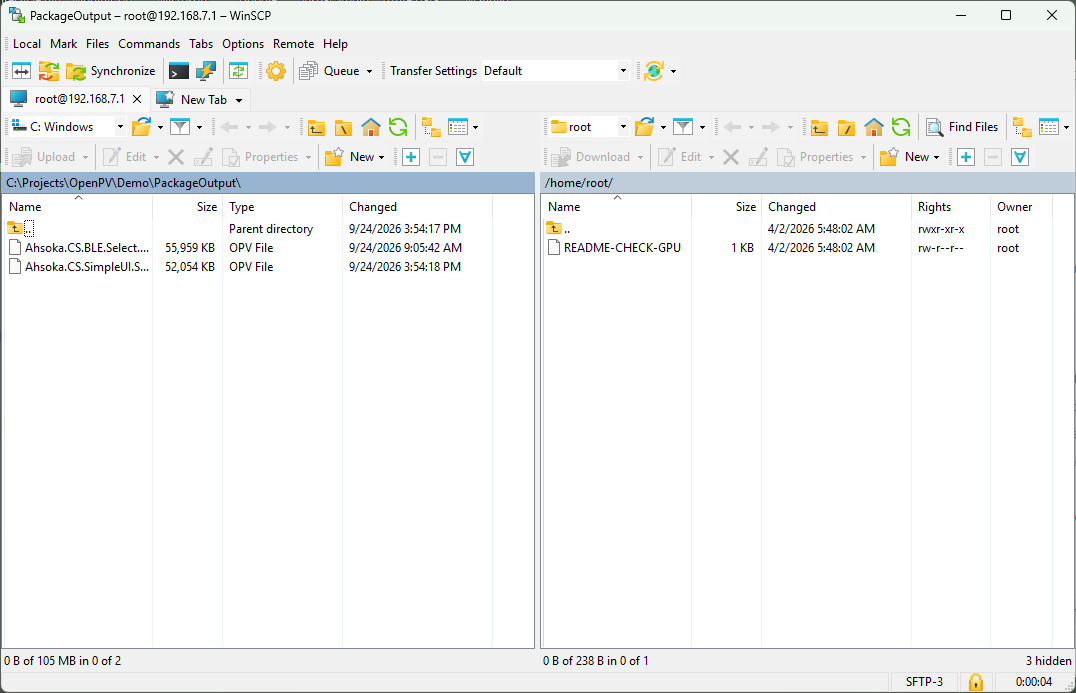
Task: Open the Files menu
Action: (97, 44)
